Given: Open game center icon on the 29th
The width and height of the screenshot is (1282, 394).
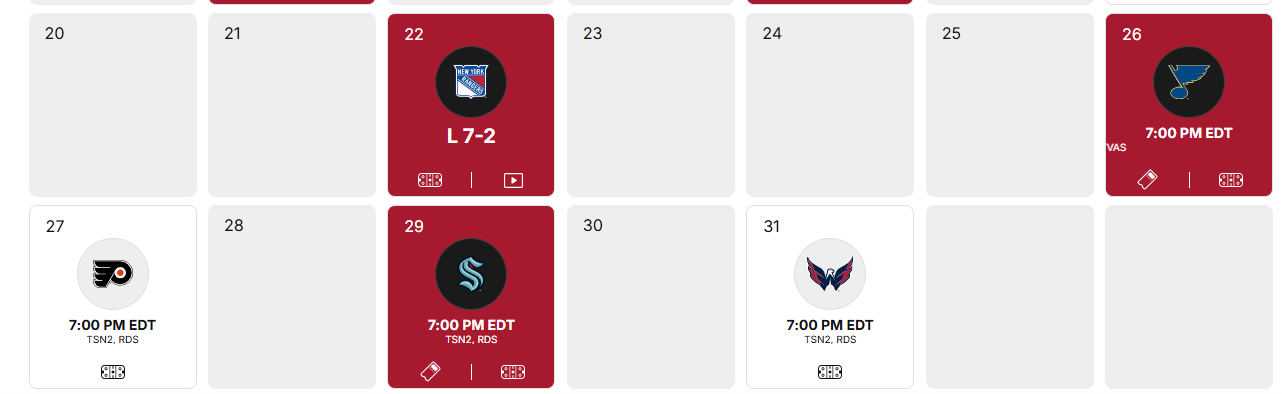Looking at the screenshot, I should 513,372.
